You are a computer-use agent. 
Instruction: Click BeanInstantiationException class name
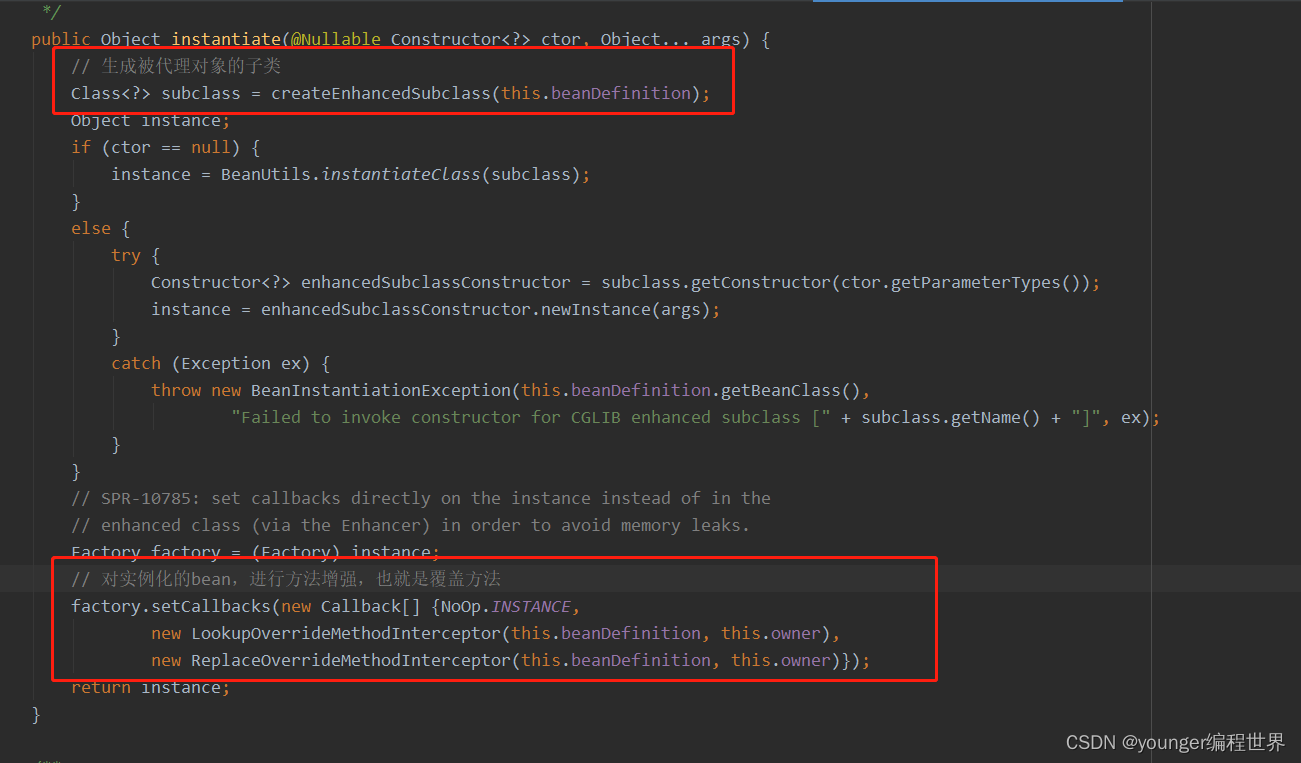click(x=381, y=390)
